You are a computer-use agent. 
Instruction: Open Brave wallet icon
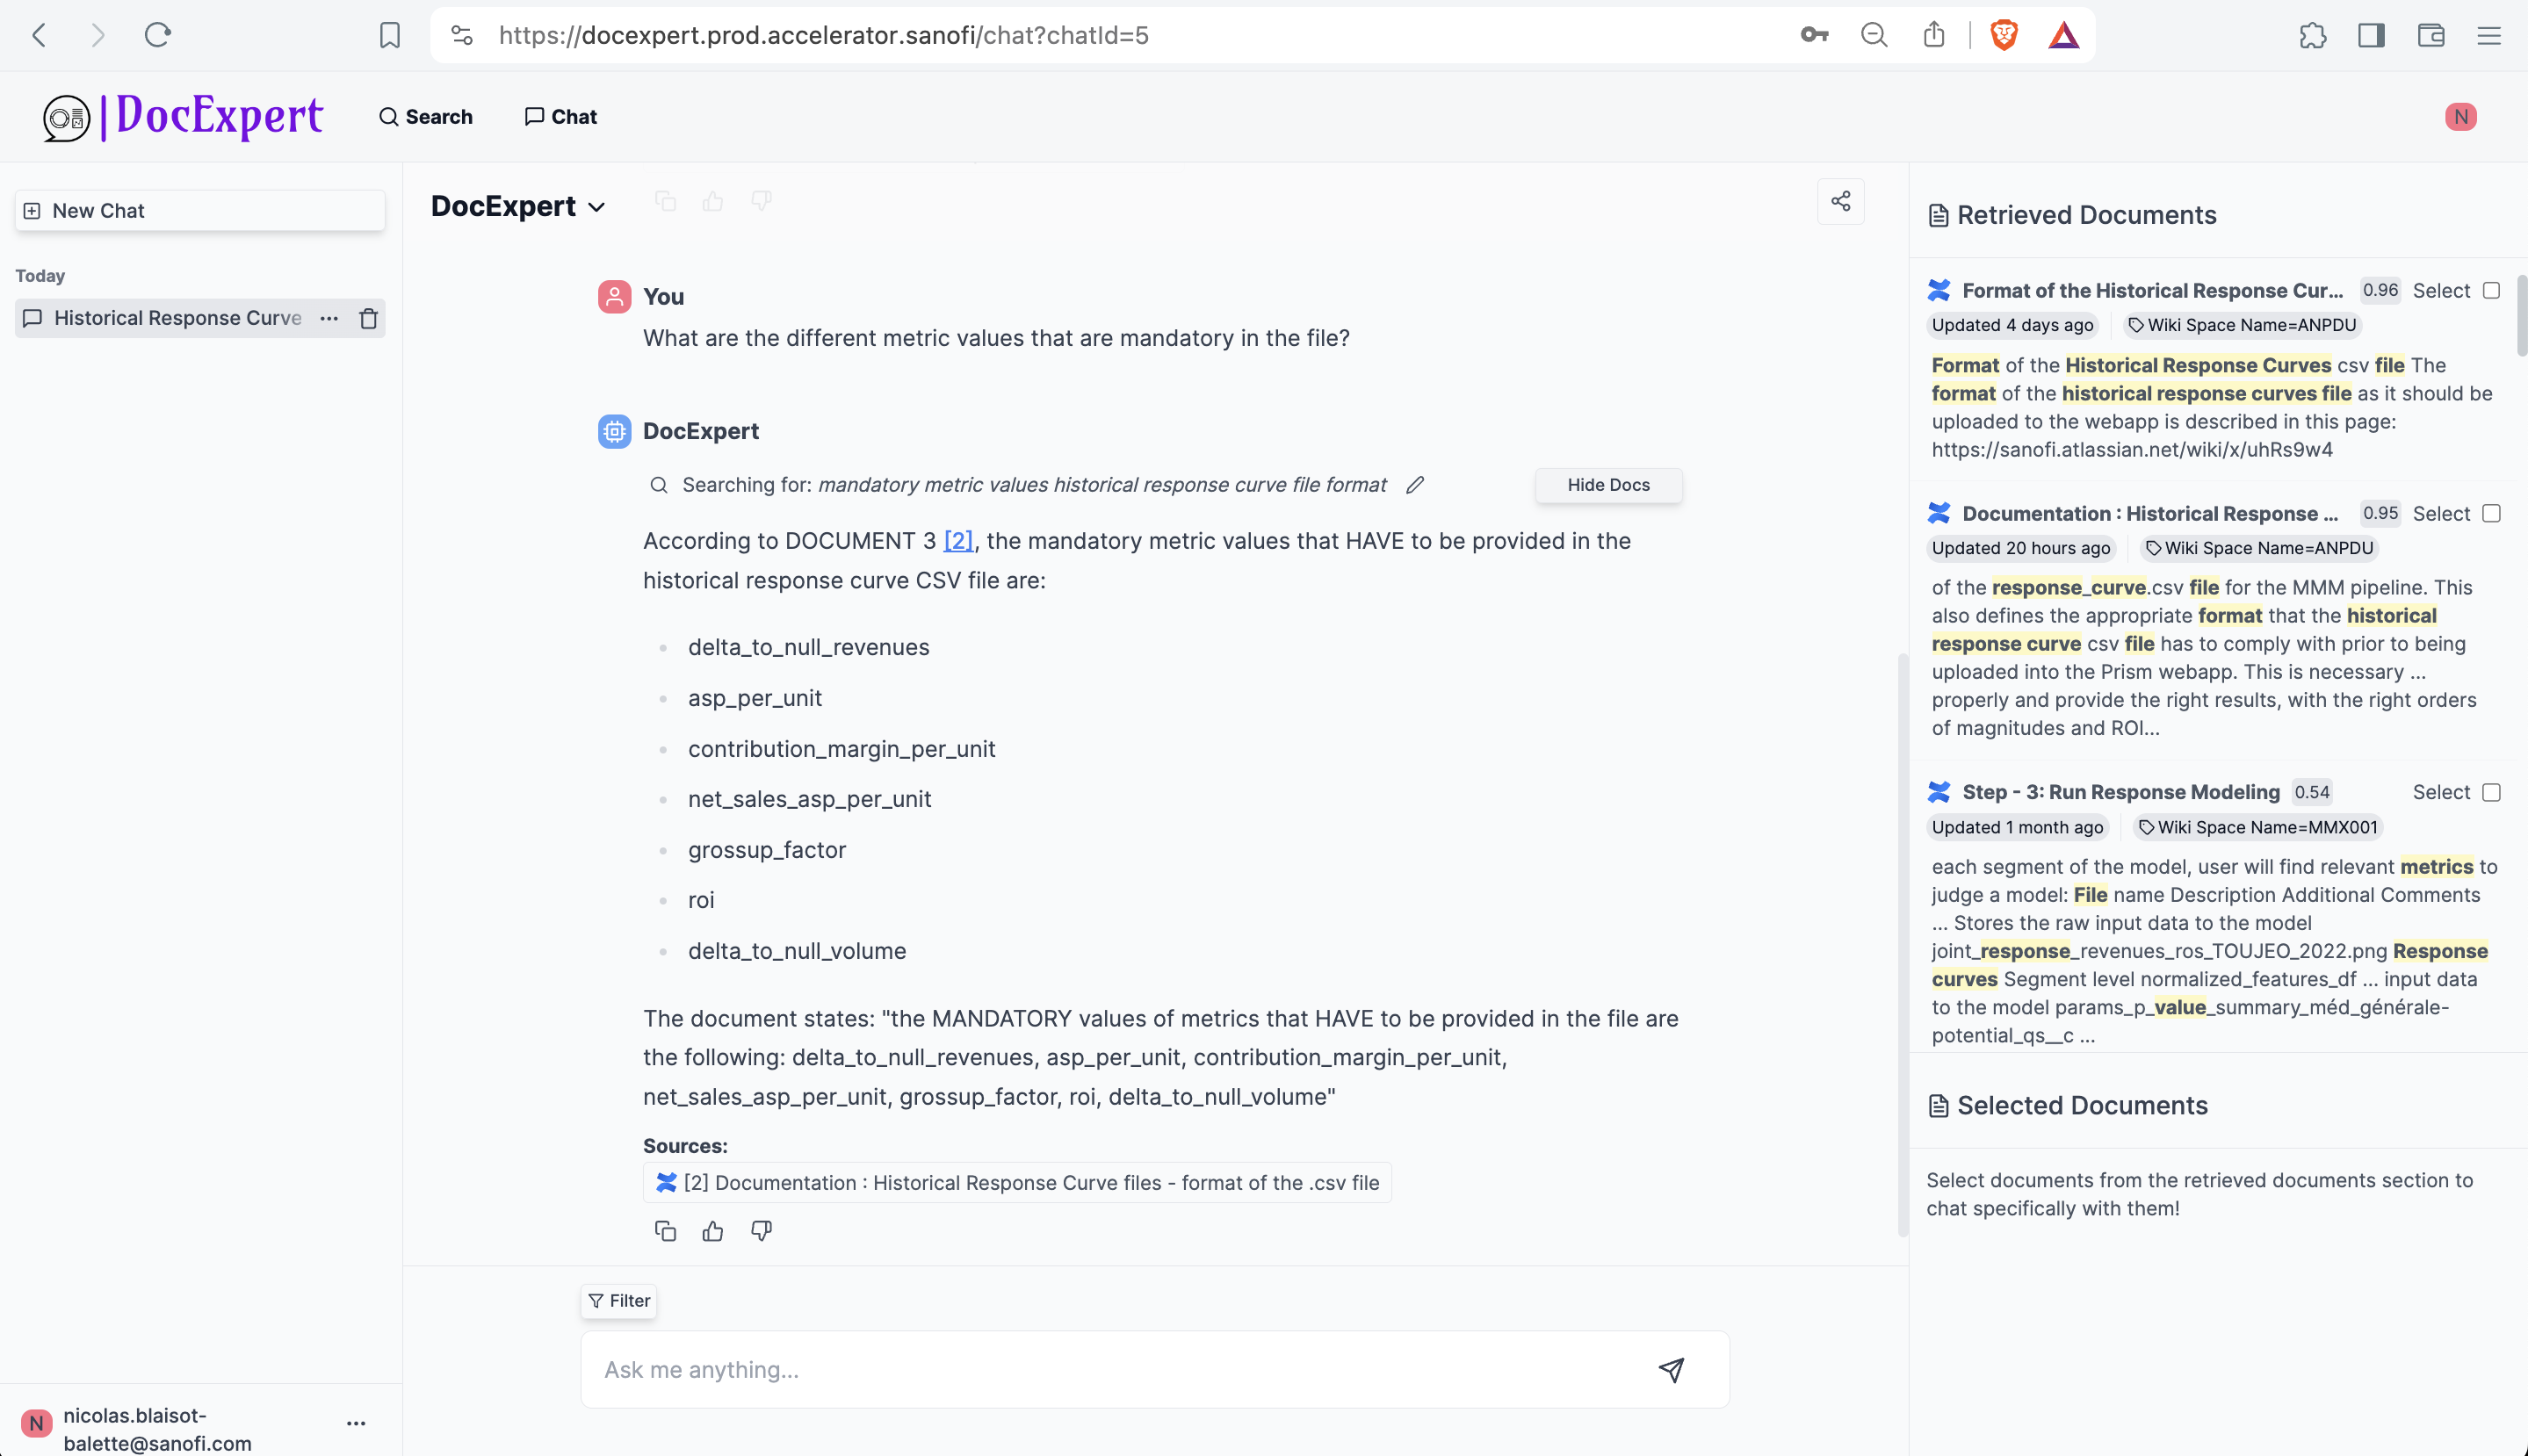pyautogui.click(x=2431, y=36)
